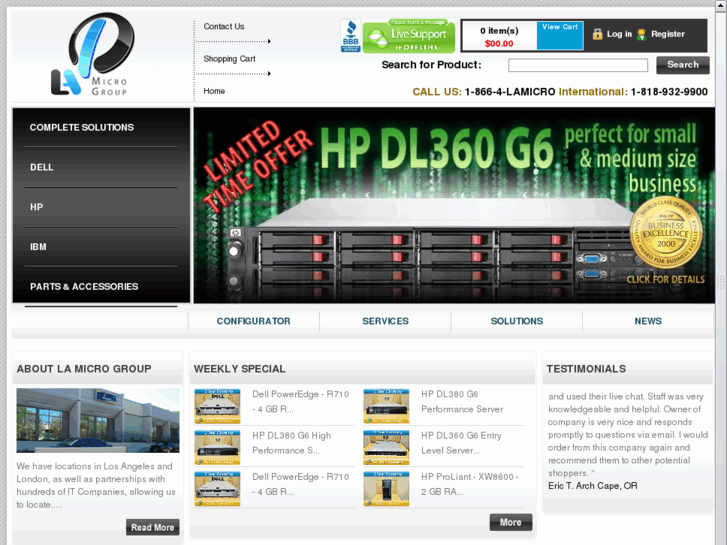The height and width of the screenshot is (545, 727).
Task: Click the padlock Log in icon
Action: [597, 34]
